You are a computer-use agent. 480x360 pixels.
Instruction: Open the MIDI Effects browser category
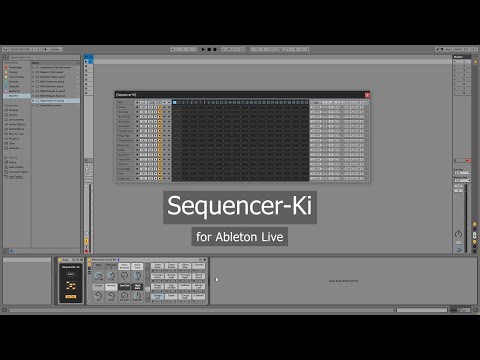15,129
